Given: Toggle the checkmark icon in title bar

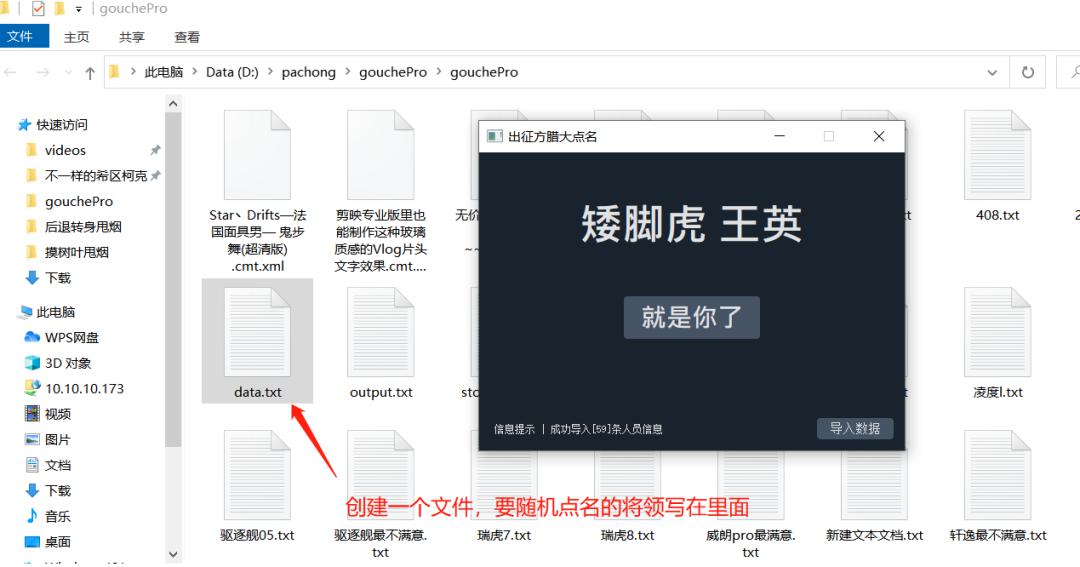Looking at the screenshot, I should [x=38, y=9].
